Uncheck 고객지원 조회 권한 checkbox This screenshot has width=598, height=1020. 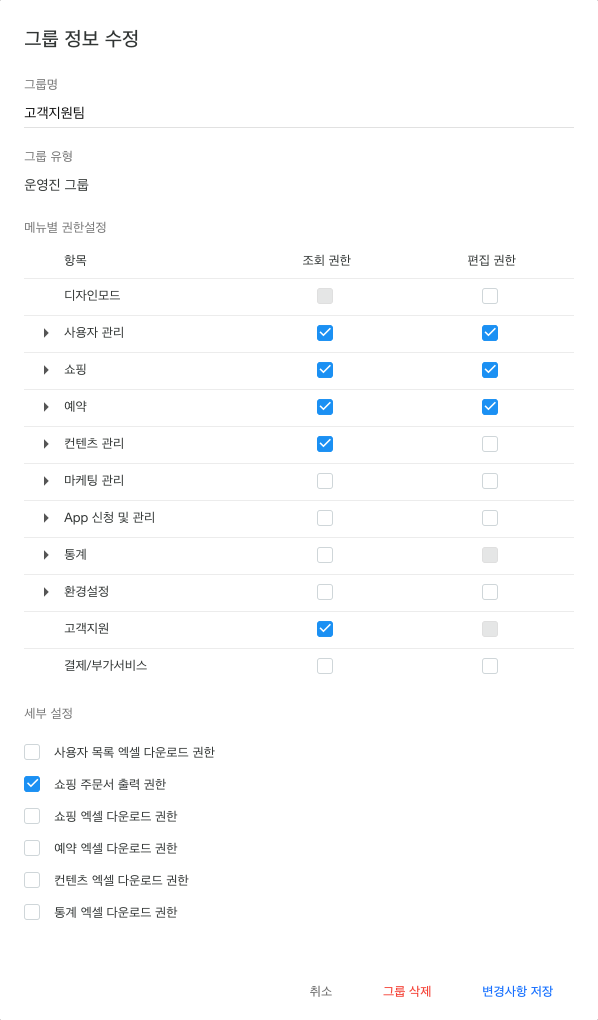pyautogui.click(x=325, y=629)
